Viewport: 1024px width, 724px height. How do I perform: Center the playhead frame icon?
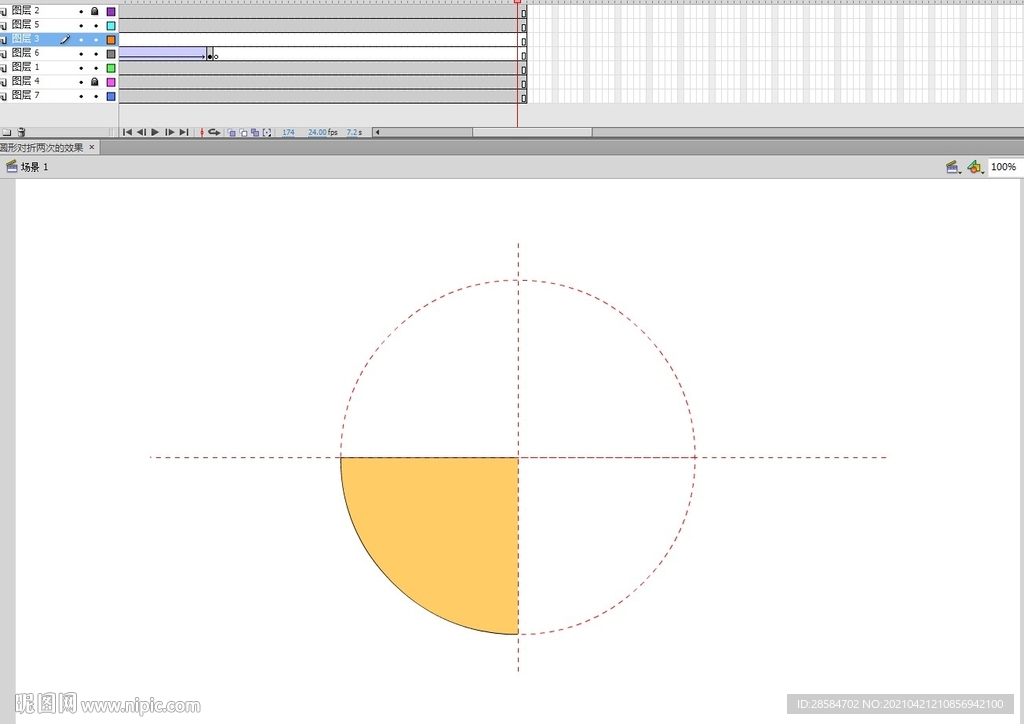202,132
